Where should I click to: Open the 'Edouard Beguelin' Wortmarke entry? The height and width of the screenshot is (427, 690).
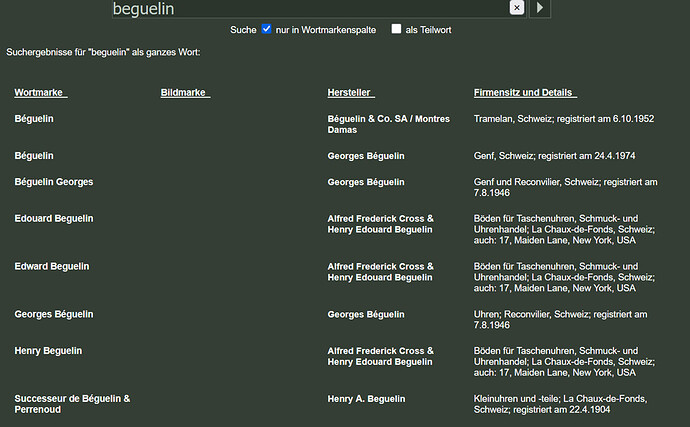coord(53,218)
